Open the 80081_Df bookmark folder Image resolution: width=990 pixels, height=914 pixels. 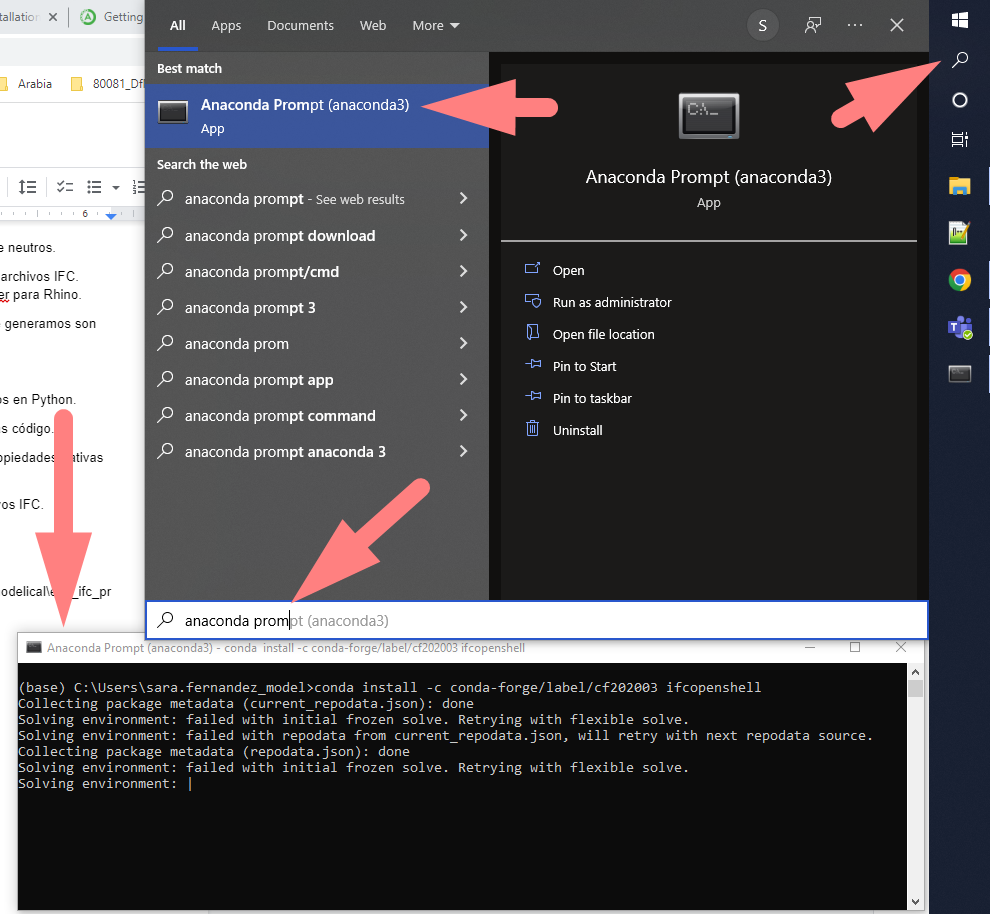coord(107,84)
